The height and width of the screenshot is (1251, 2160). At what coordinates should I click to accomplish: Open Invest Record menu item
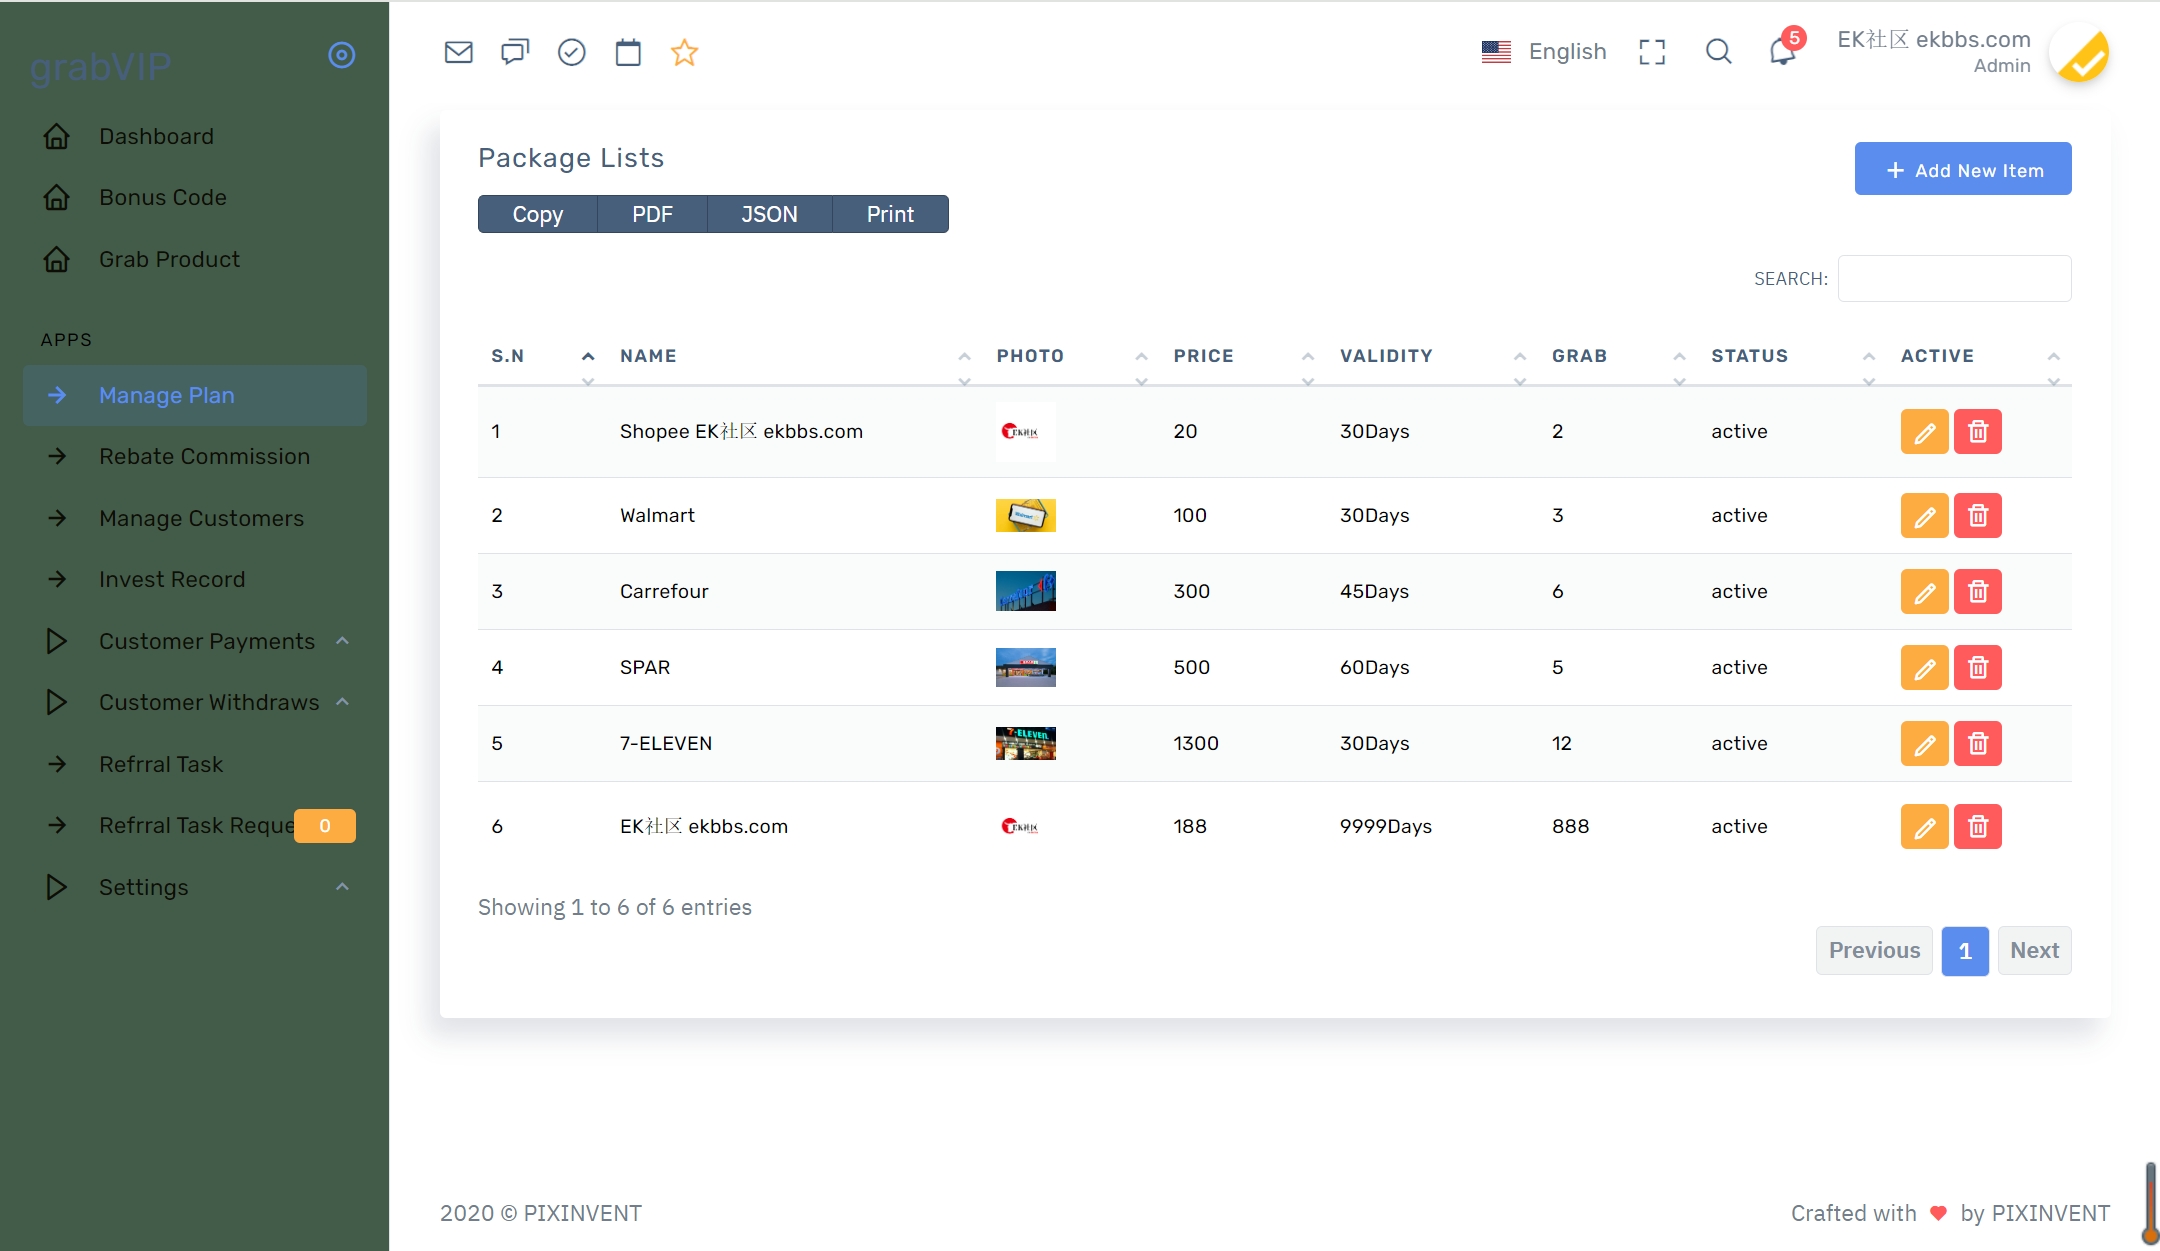tap(195, 579)
